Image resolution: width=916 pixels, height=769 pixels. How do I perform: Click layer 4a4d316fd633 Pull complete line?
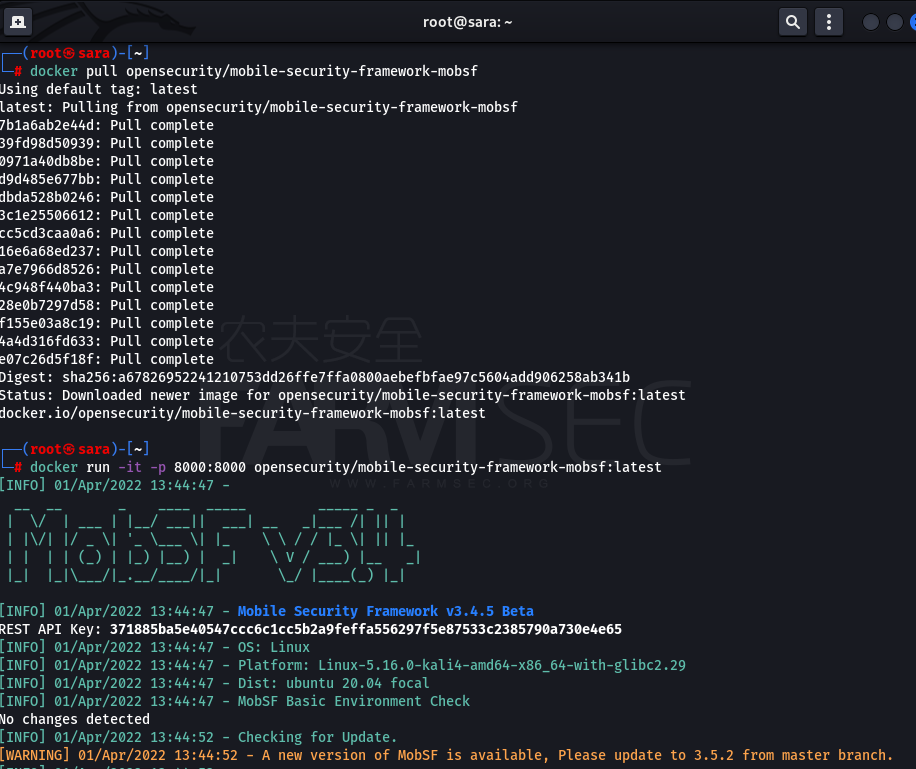[x=107, y=341]
